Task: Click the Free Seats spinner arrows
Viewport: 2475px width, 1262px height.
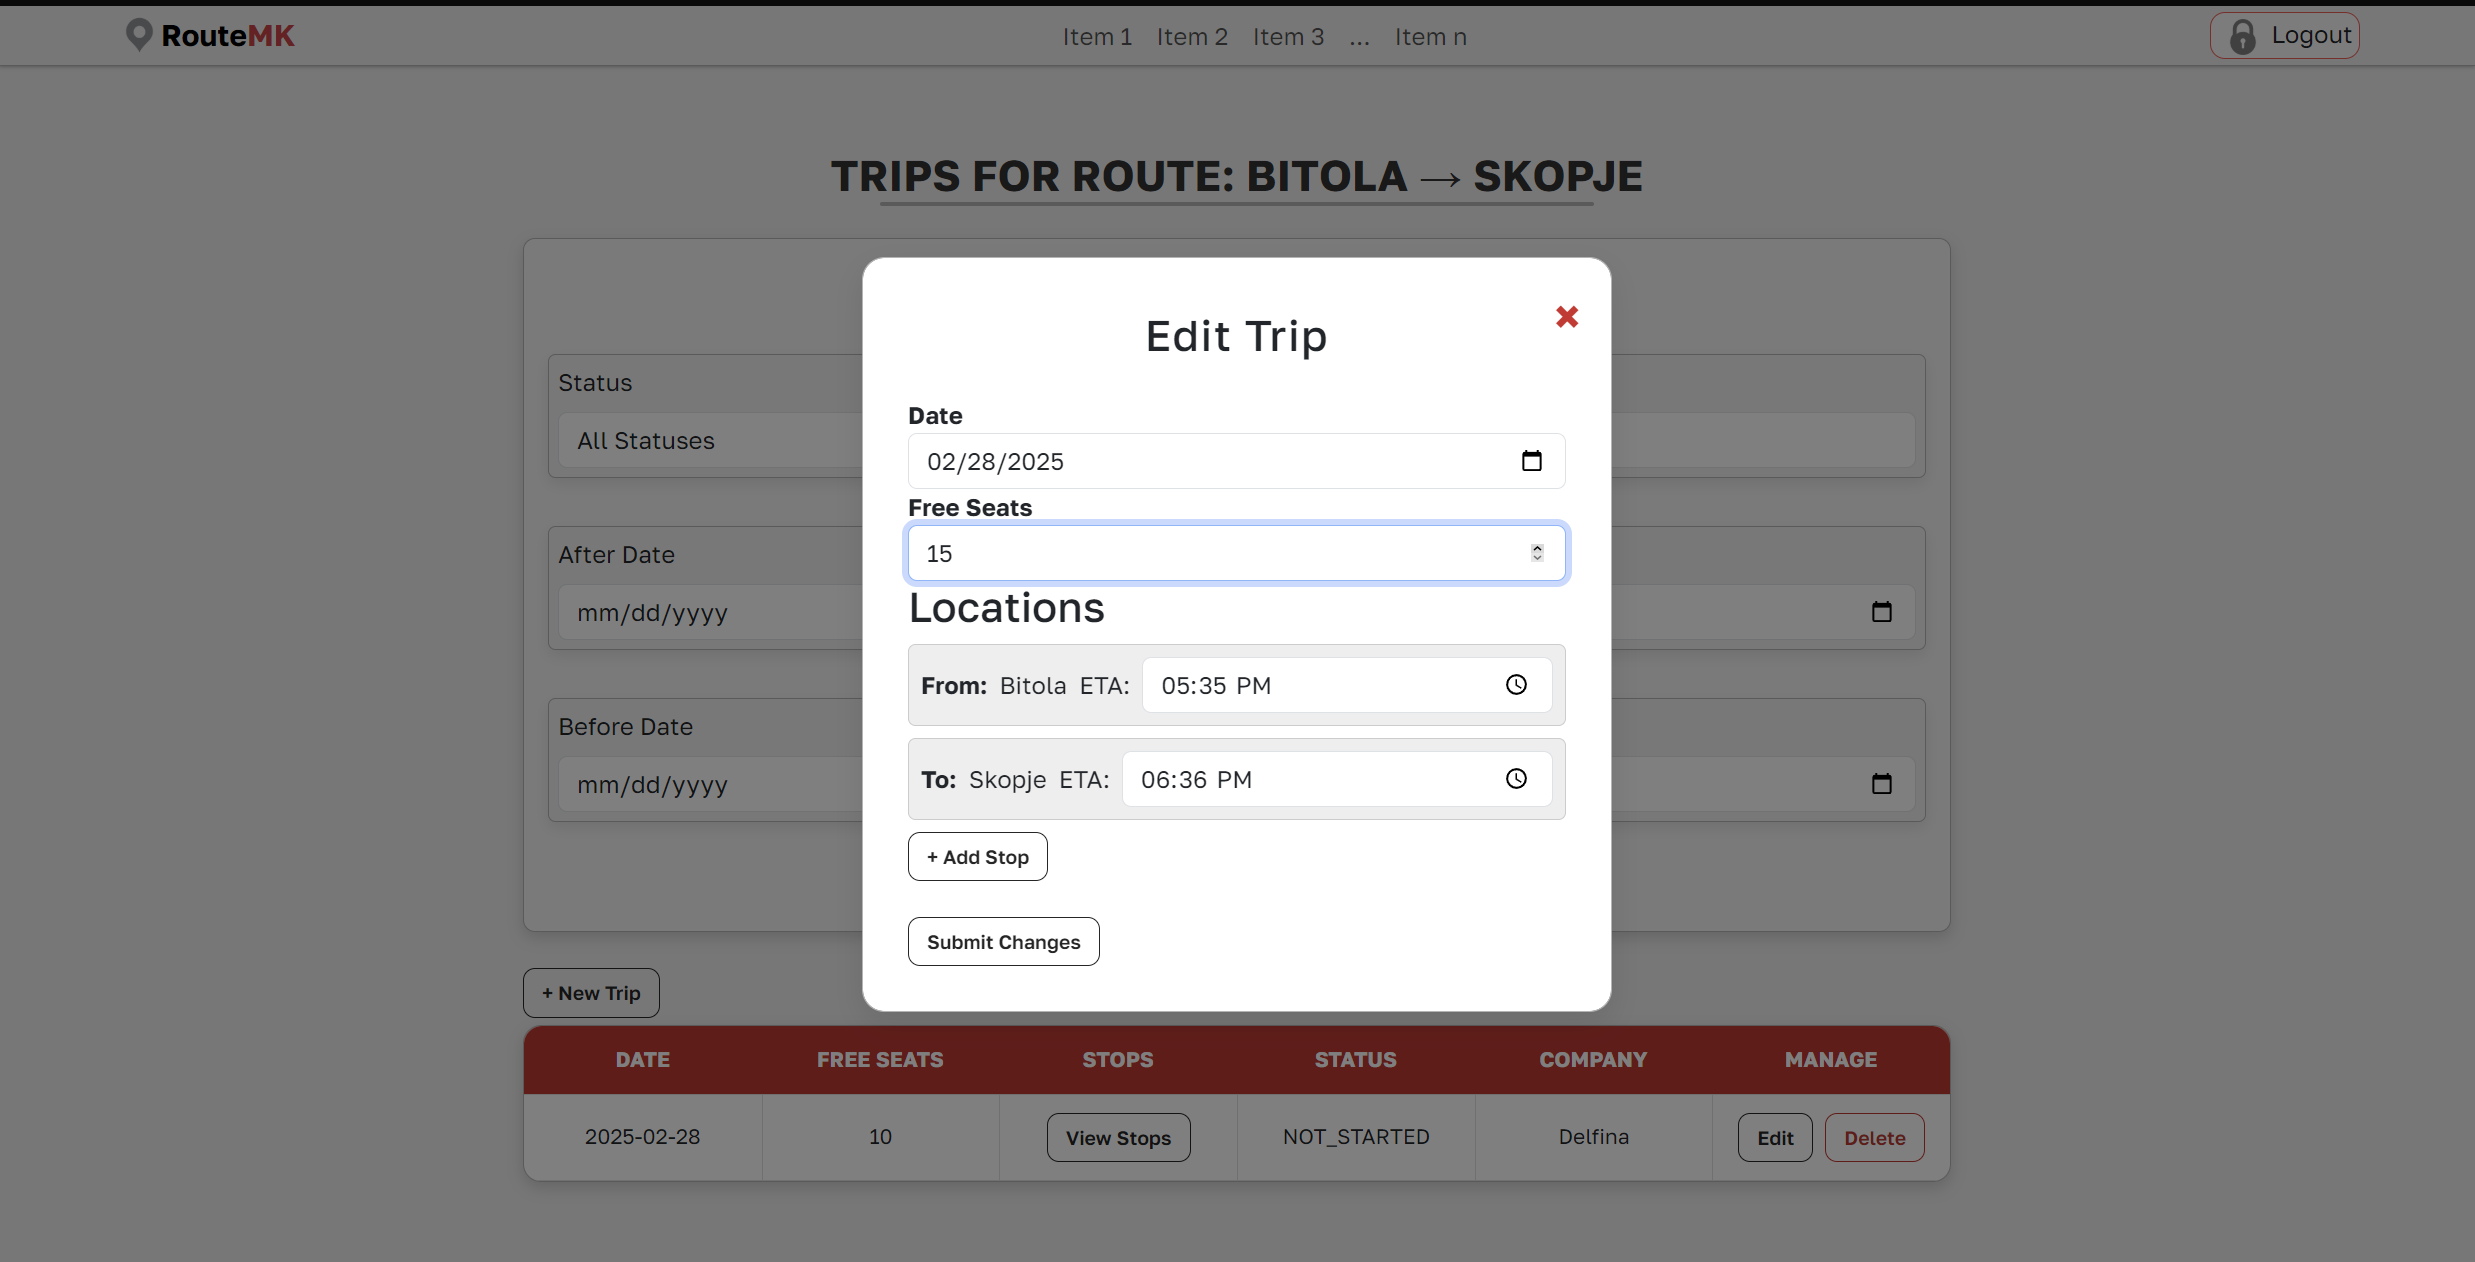Action: [x=1537, y=553]
